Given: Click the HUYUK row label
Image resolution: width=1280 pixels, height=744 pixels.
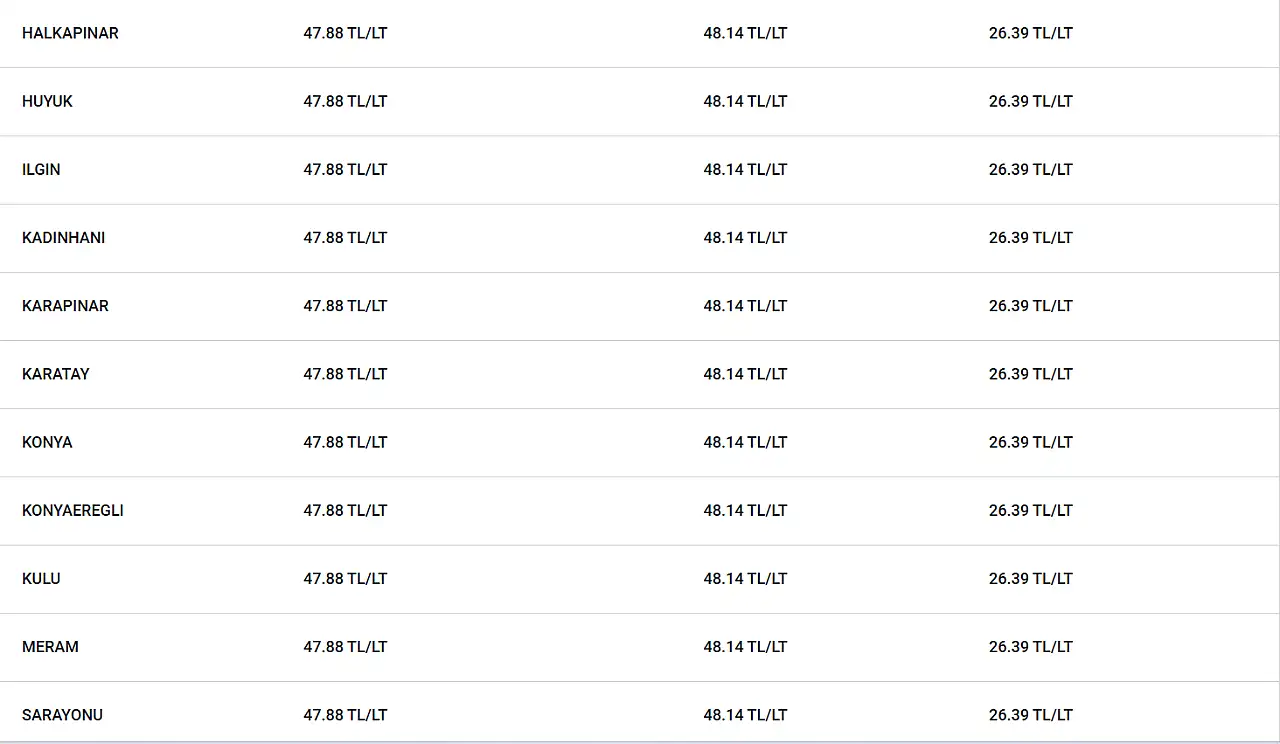Looking at the screenshot, I should [47, 101].
